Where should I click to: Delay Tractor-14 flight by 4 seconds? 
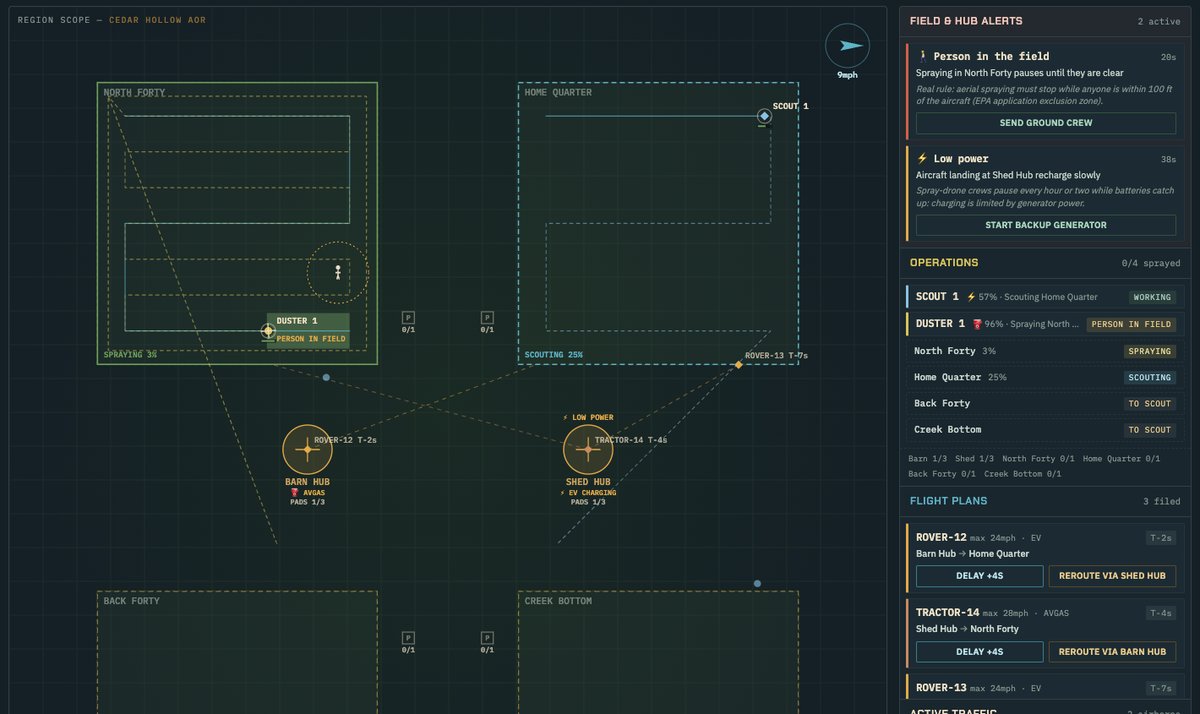979,651
